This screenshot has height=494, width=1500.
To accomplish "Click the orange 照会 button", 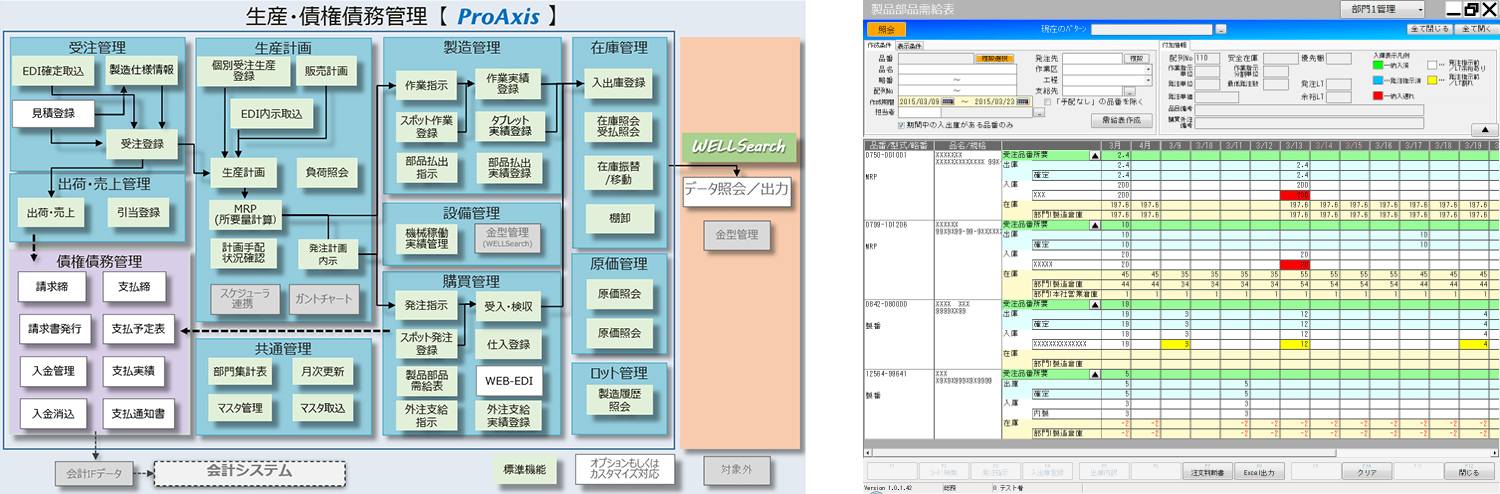I will (x=886, y=29).
